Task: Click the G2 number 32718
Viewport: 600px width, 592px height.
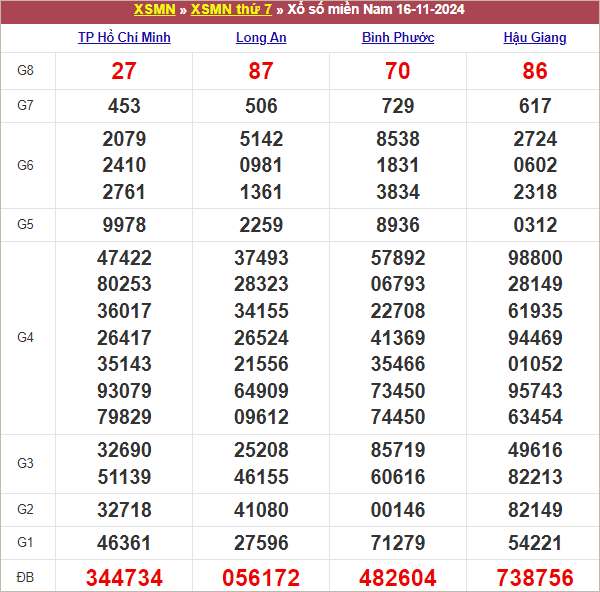Action: [124, 510]
